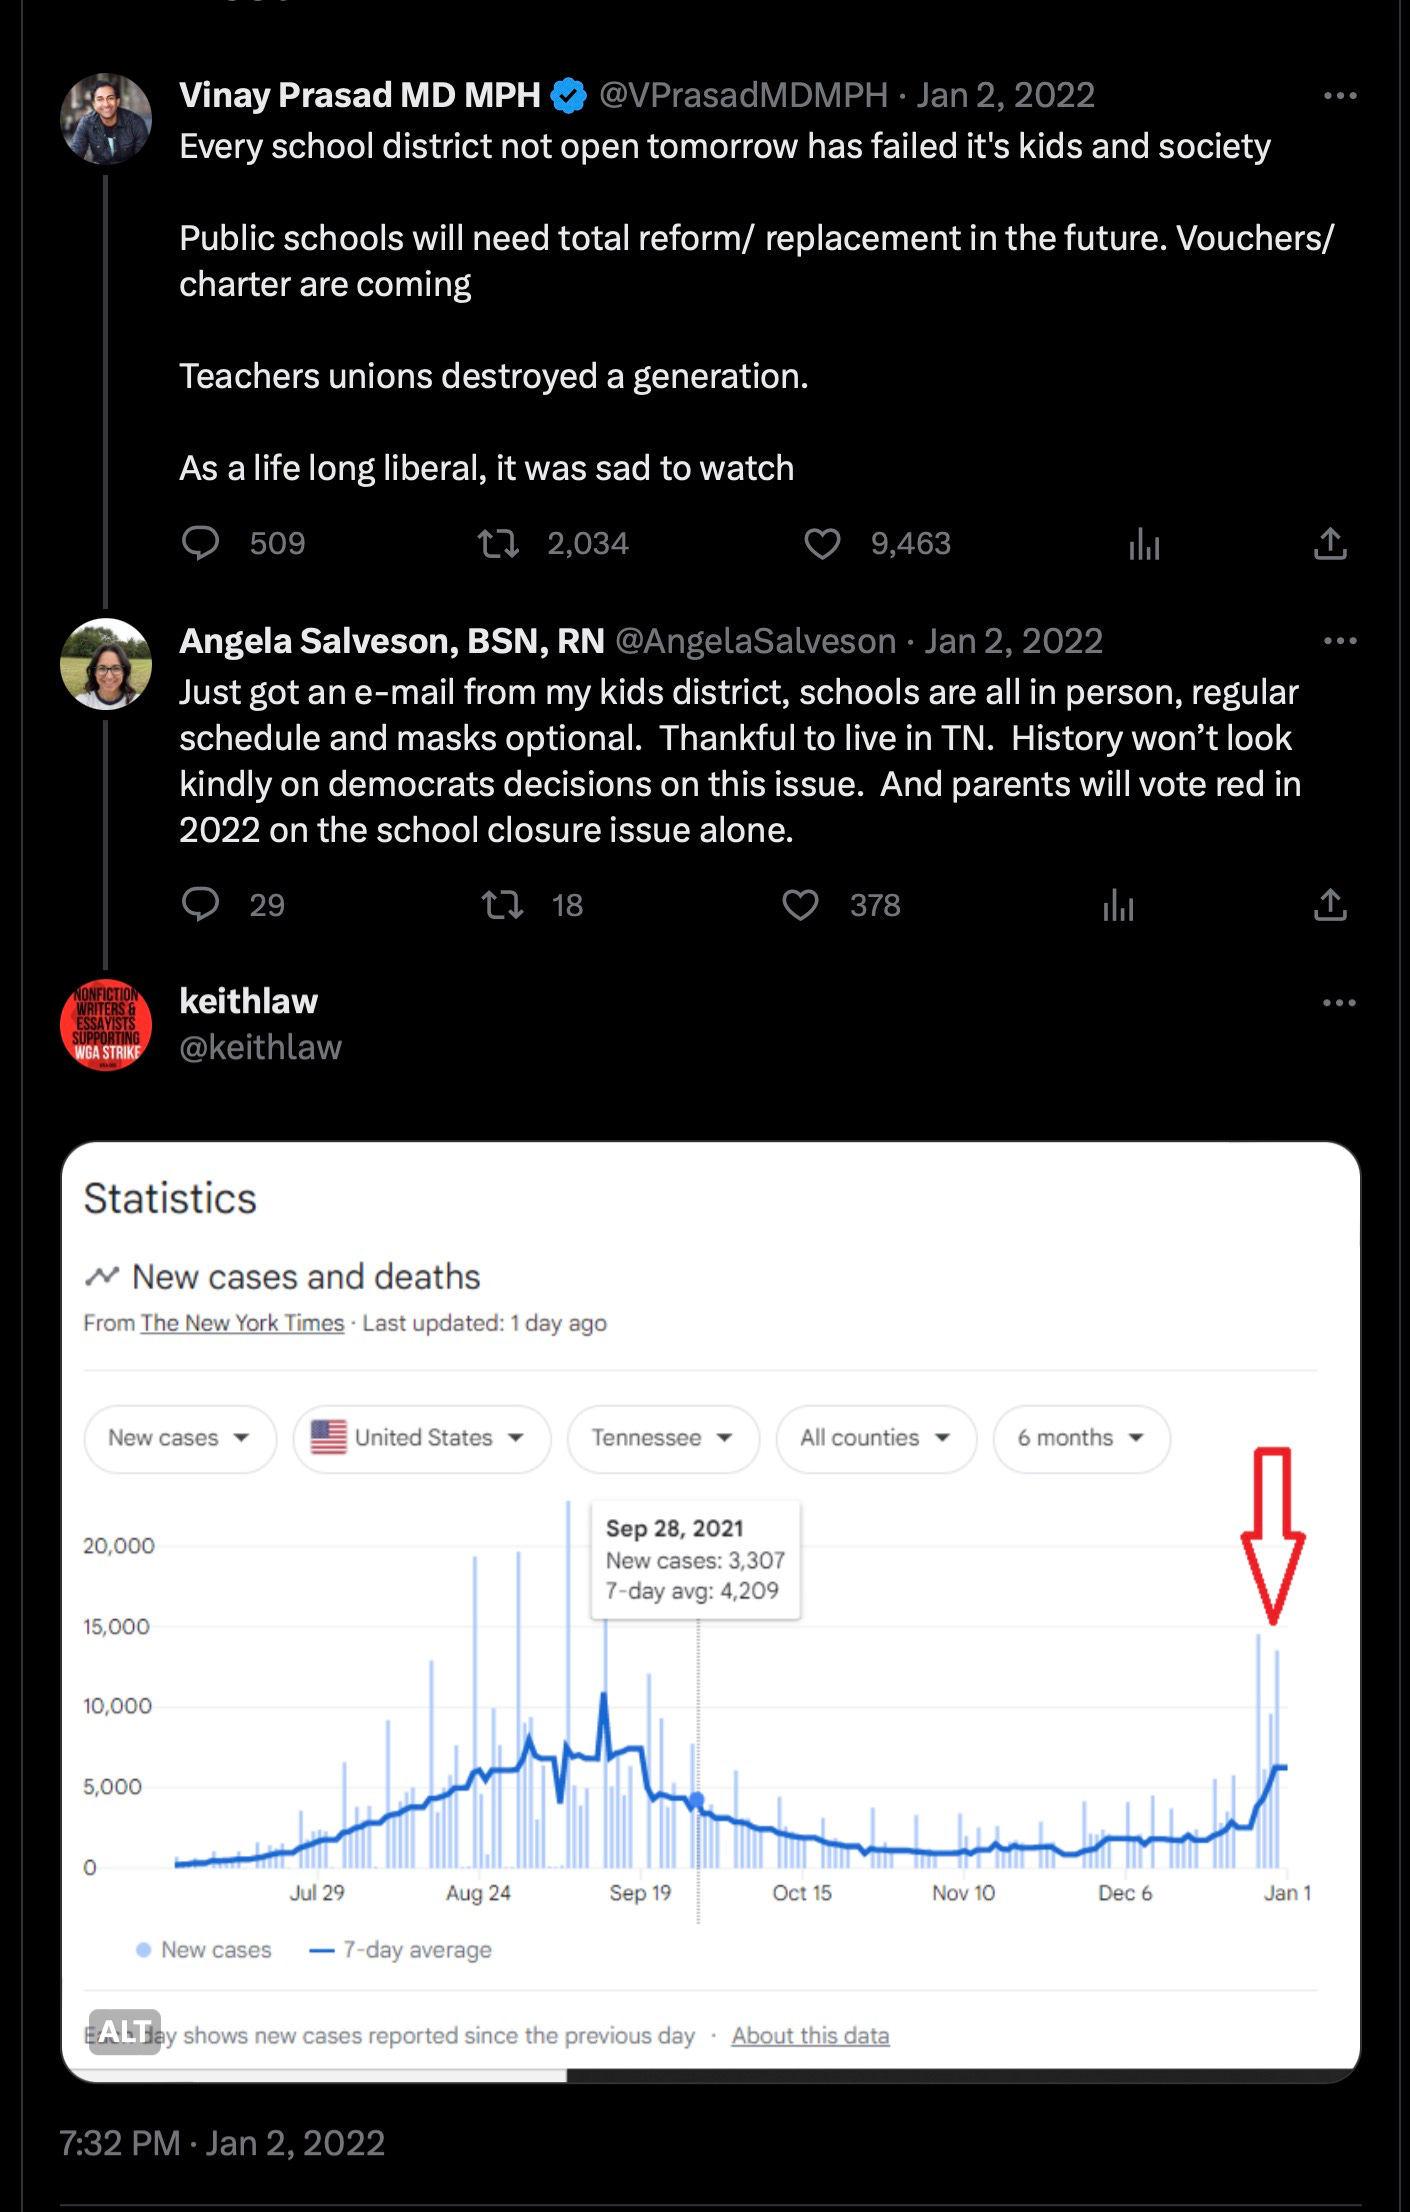Open @VPrasadMDMPH profile handle

point(743,95)
